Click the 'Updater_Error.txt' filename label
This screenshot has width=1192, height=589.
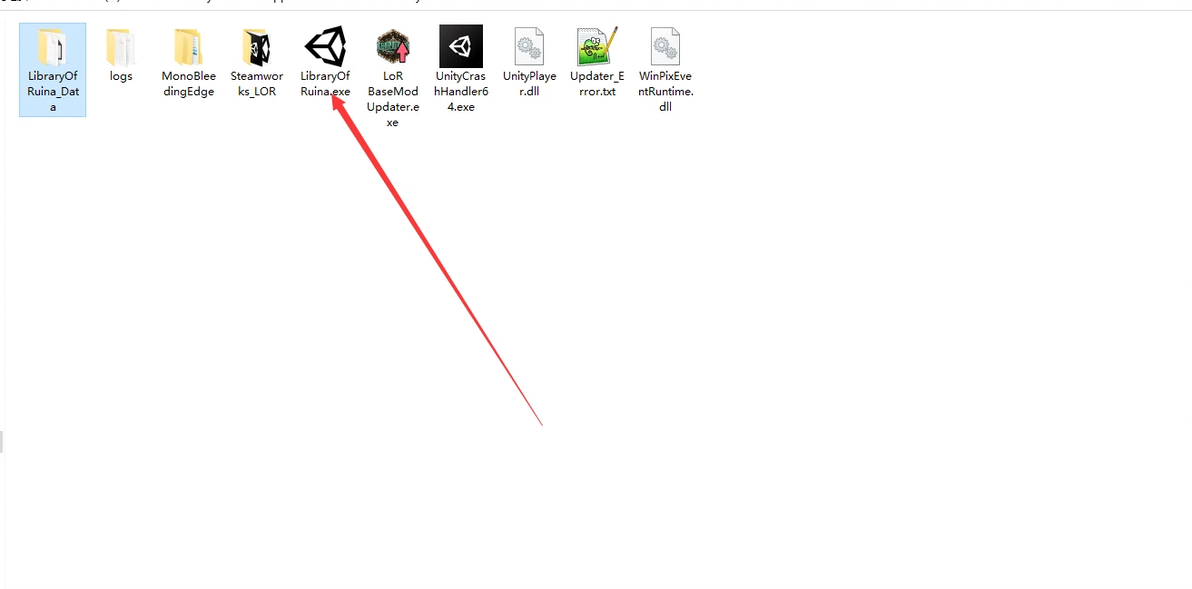click(x=597, y=84)
